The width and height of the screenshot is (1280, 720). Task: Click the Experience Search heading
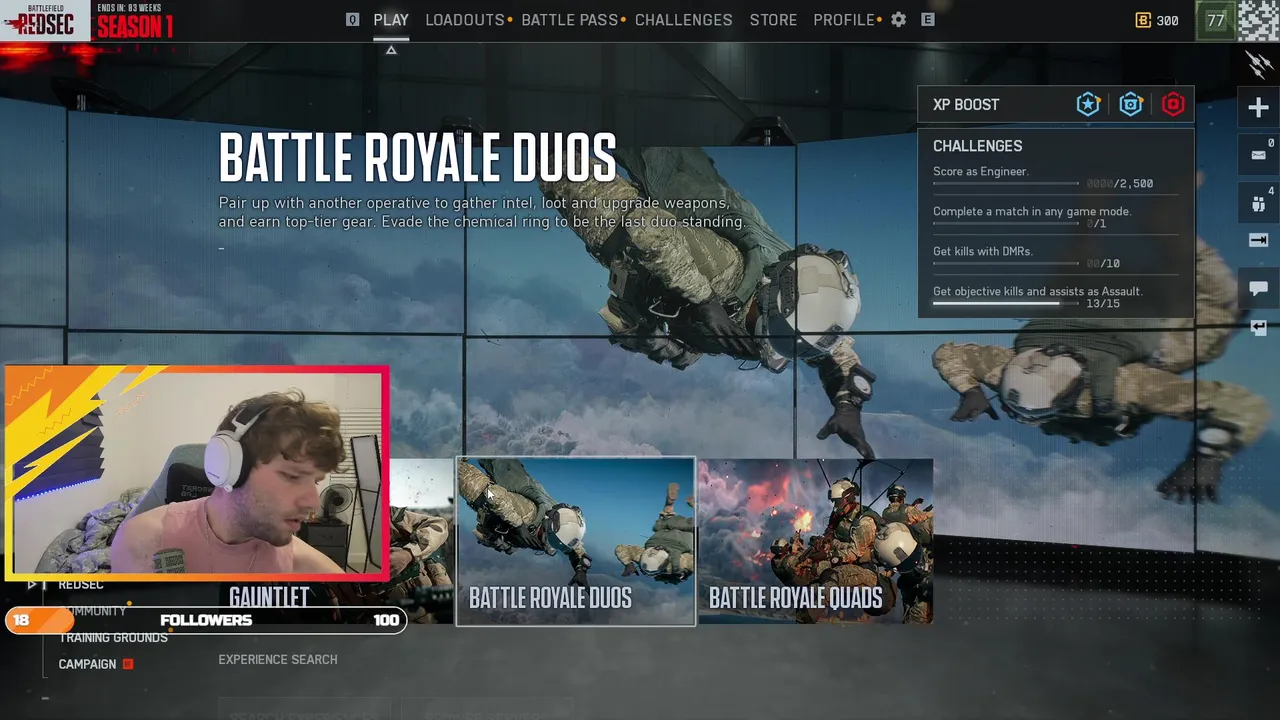click(278, 659)
